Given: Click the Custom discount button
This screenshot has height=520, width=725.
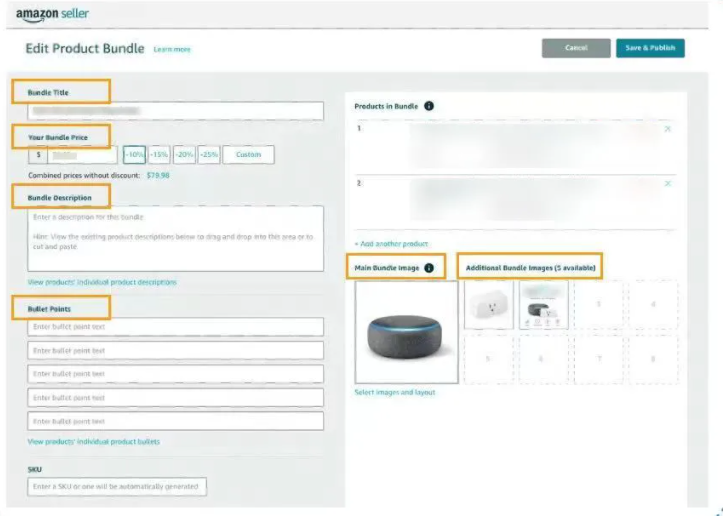Looking at the screenshot, I should (x=248, y=155).
